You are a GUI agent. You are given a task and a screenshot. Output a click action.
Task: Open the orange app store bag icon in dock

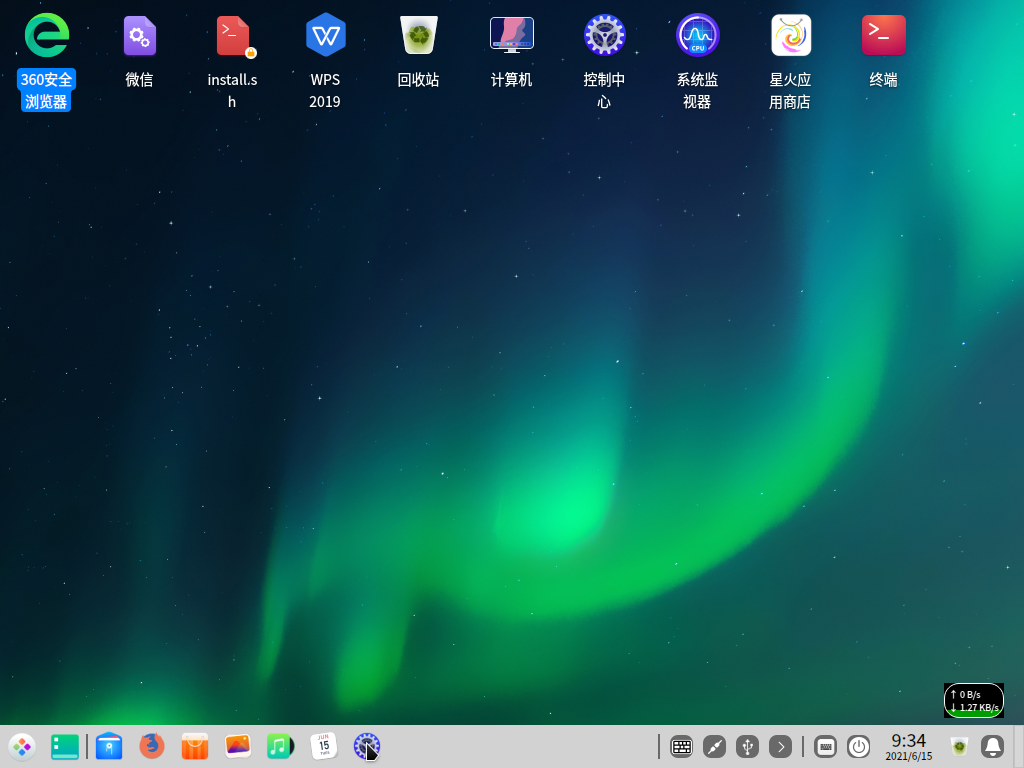pos(195,746)
